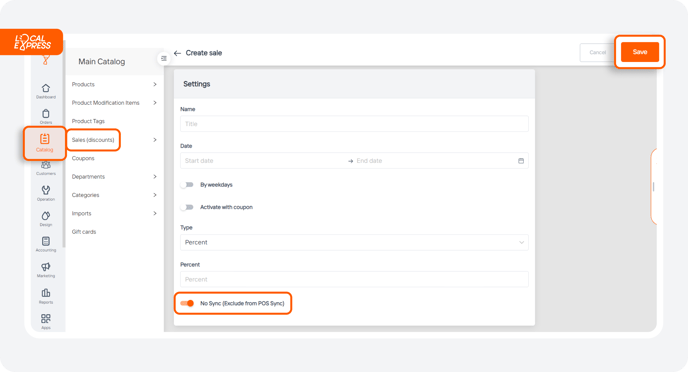Open the Dashboard home icon
Screen dimensions: 688x372
pos(46,89)
